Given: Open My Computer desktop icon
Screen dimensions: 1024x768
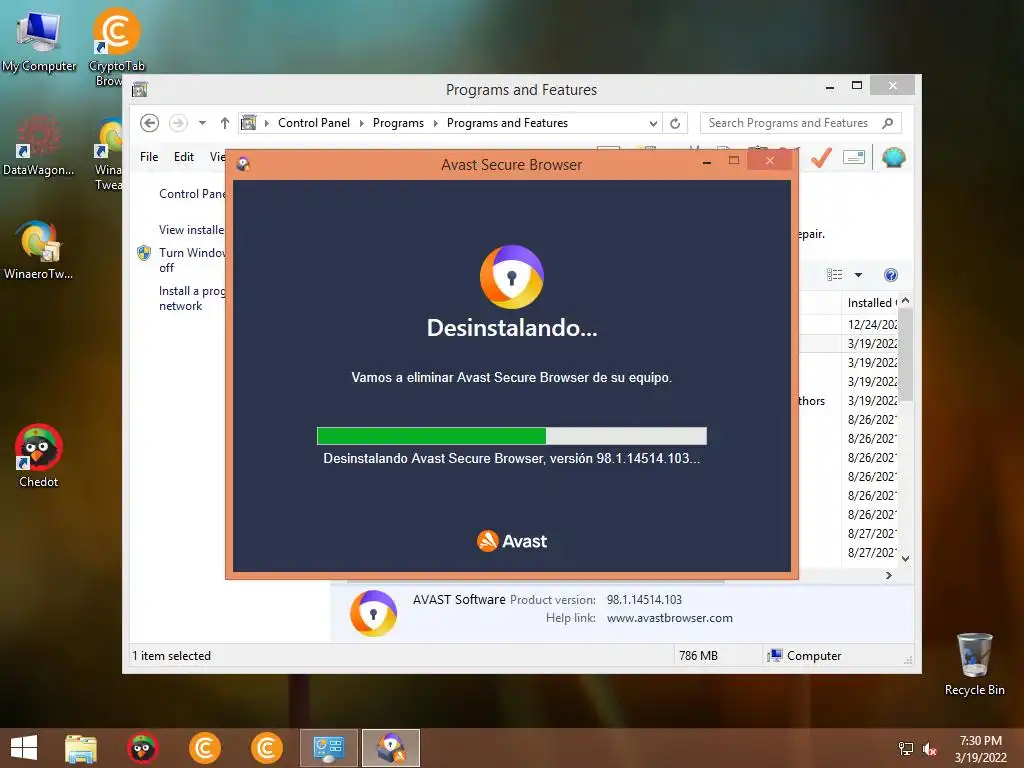Looking at the screenshot, I should (x=39, y=39).
